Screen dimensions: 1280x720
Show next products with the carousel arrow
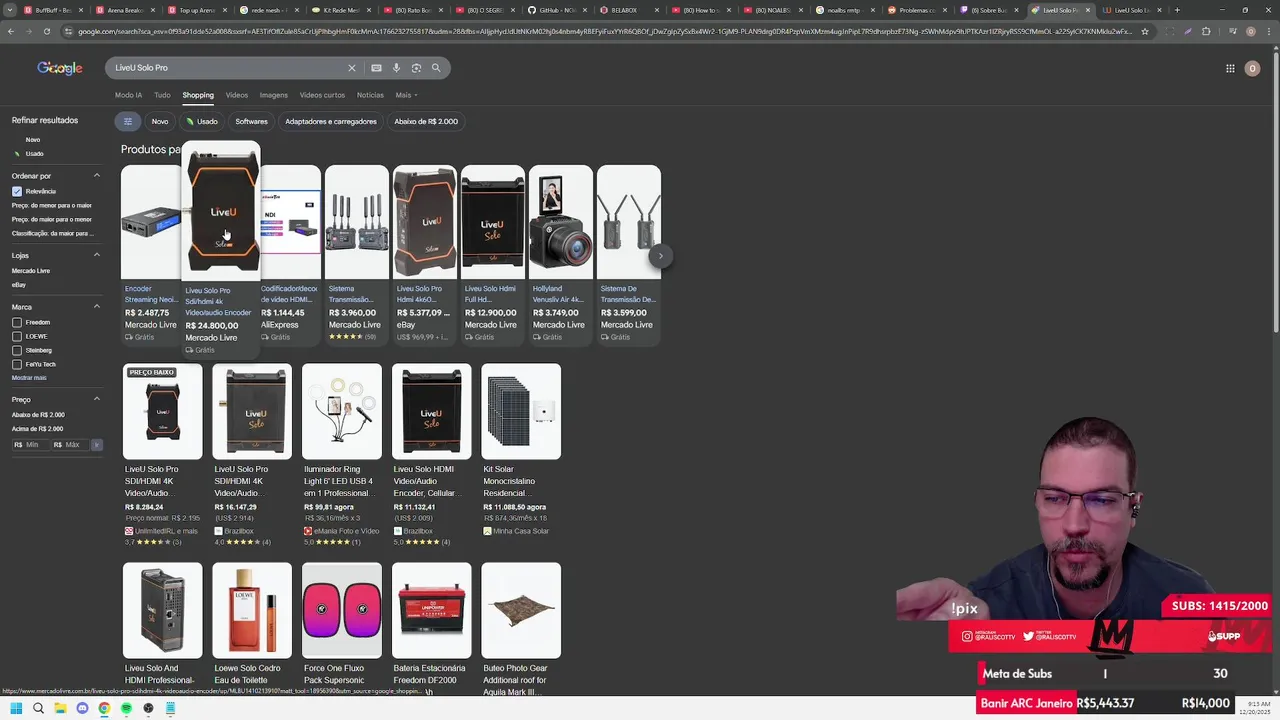[660, 256]
